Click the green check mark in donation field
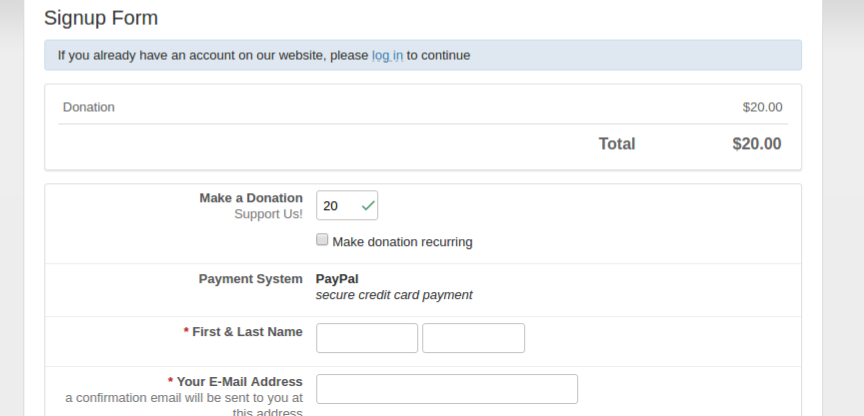Screen dimensions: 864x416 pos(368,206)
